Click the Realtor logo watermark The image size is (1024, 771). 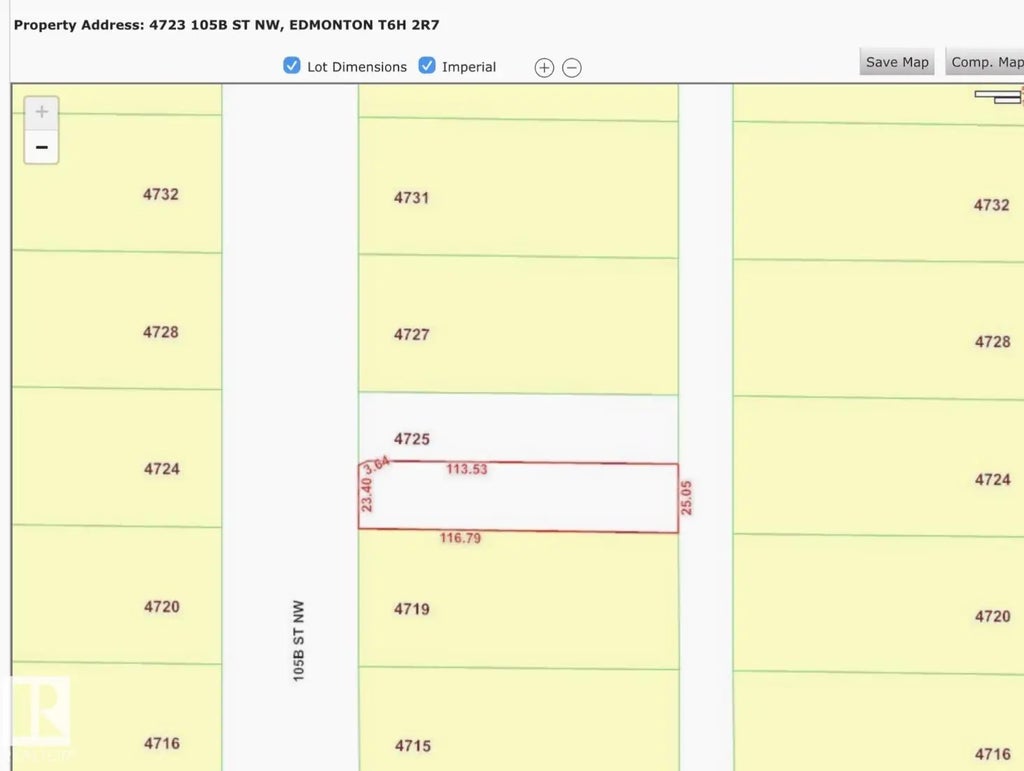(41, 712)
